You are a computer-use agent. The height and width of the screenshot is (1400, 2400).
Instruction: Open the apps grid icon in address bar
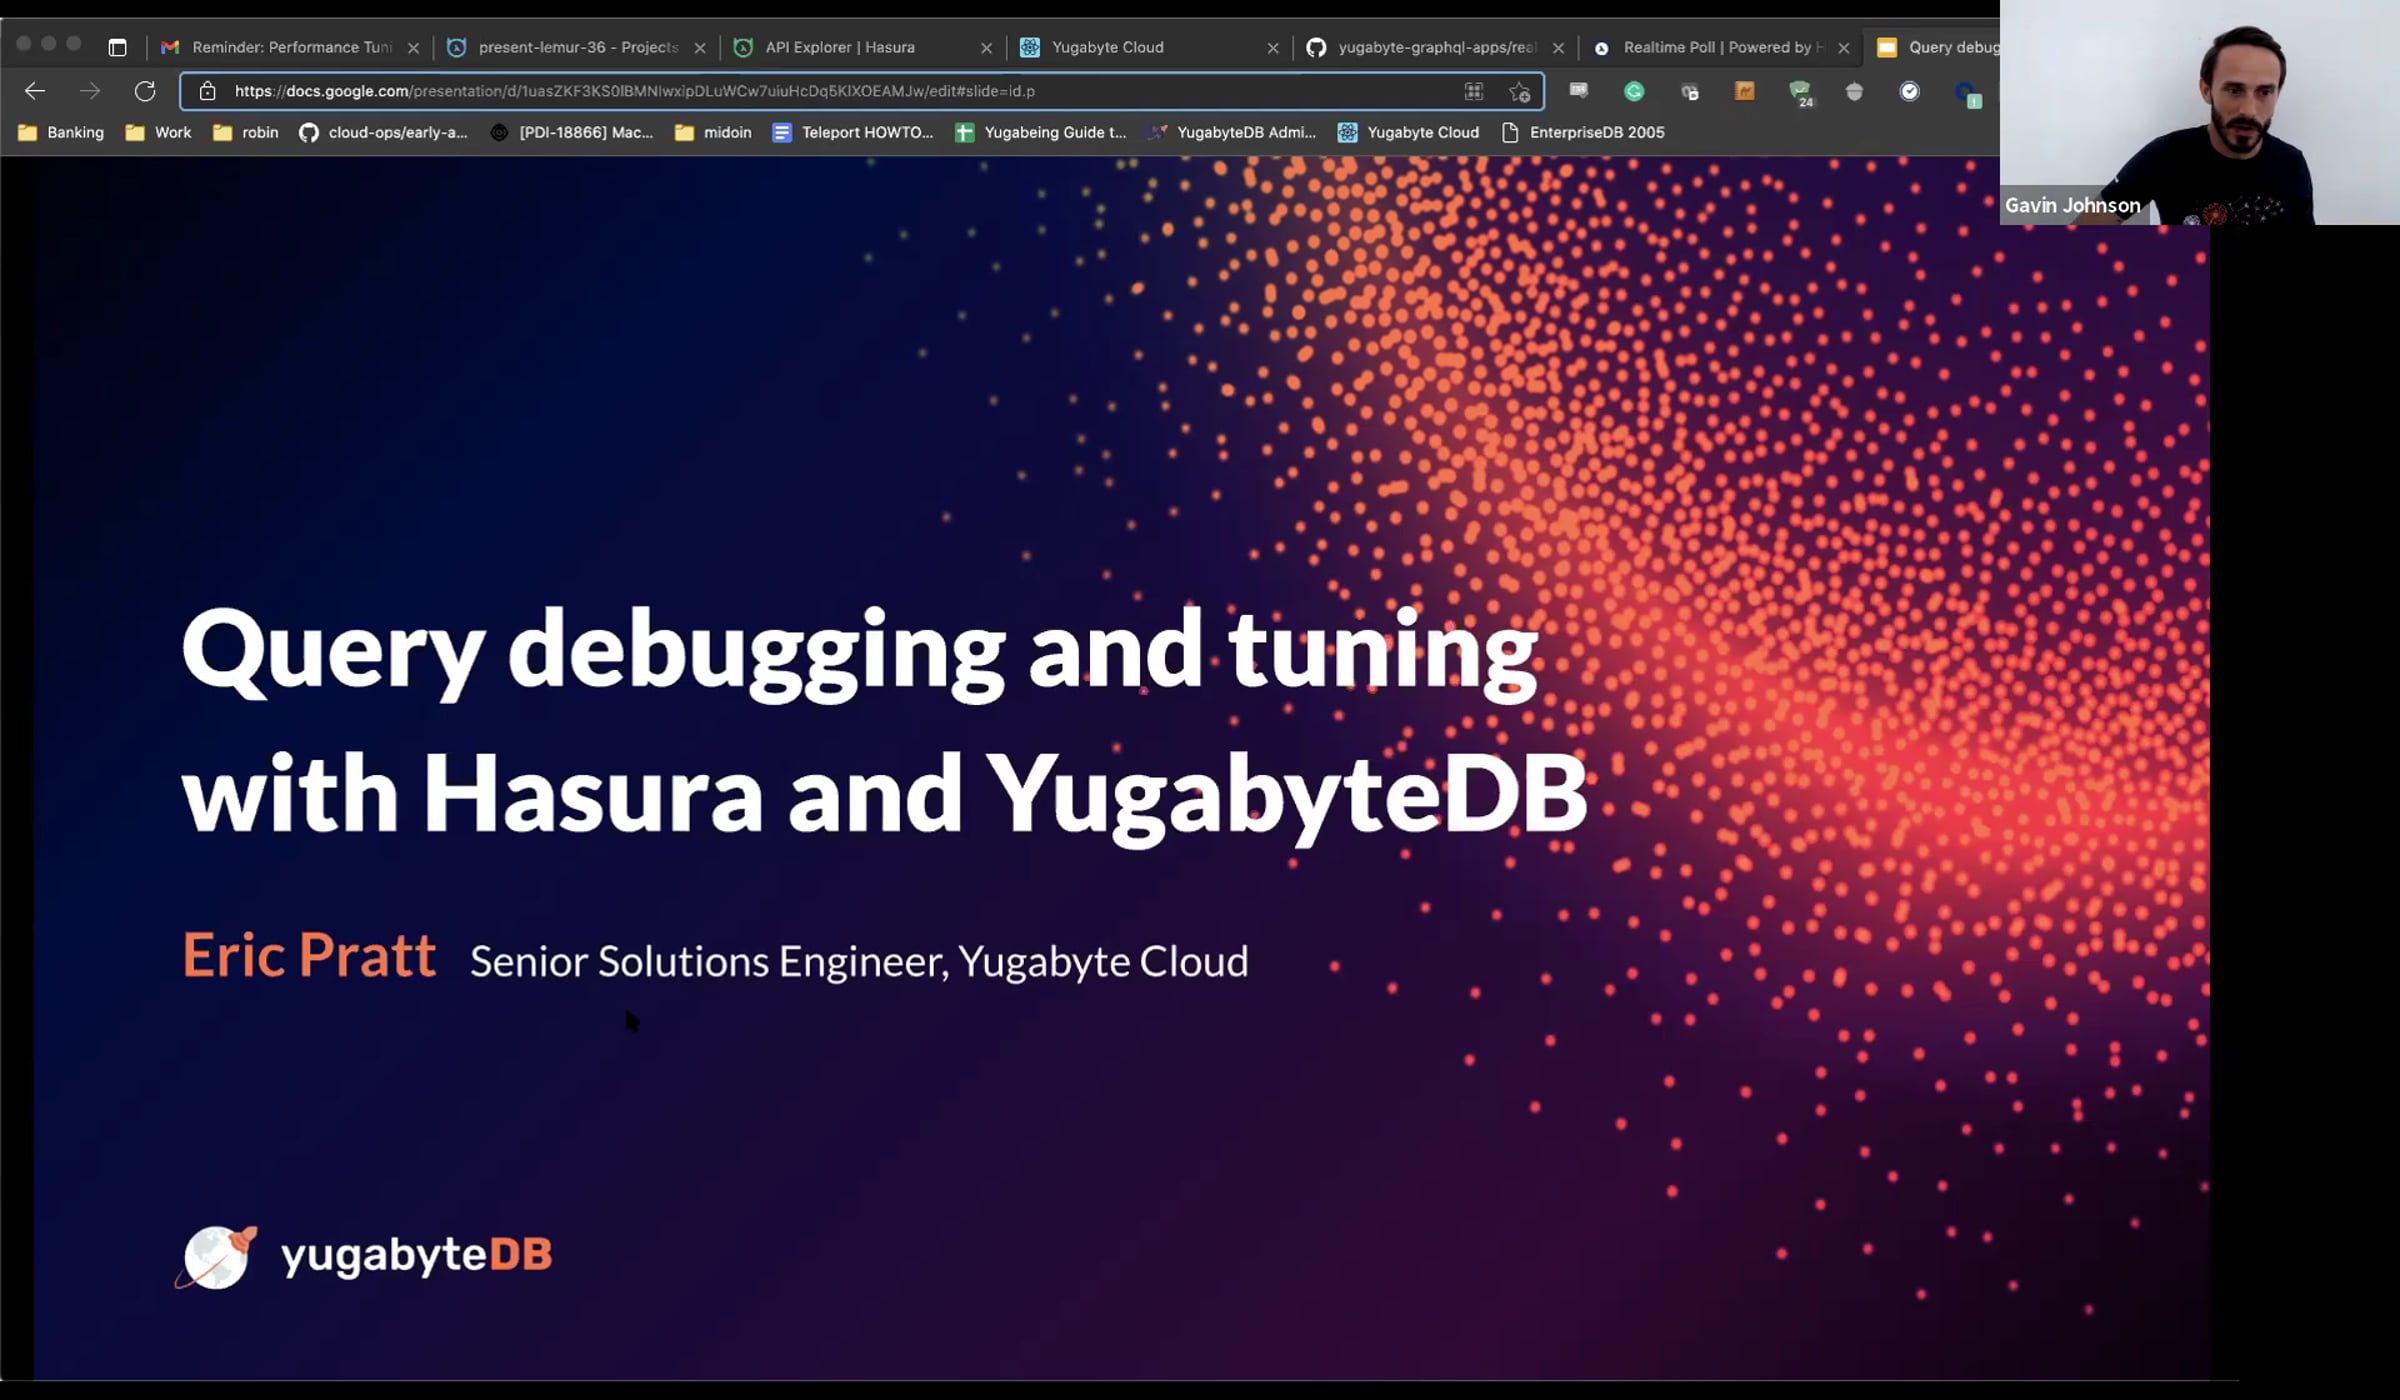pos(1474,91)
